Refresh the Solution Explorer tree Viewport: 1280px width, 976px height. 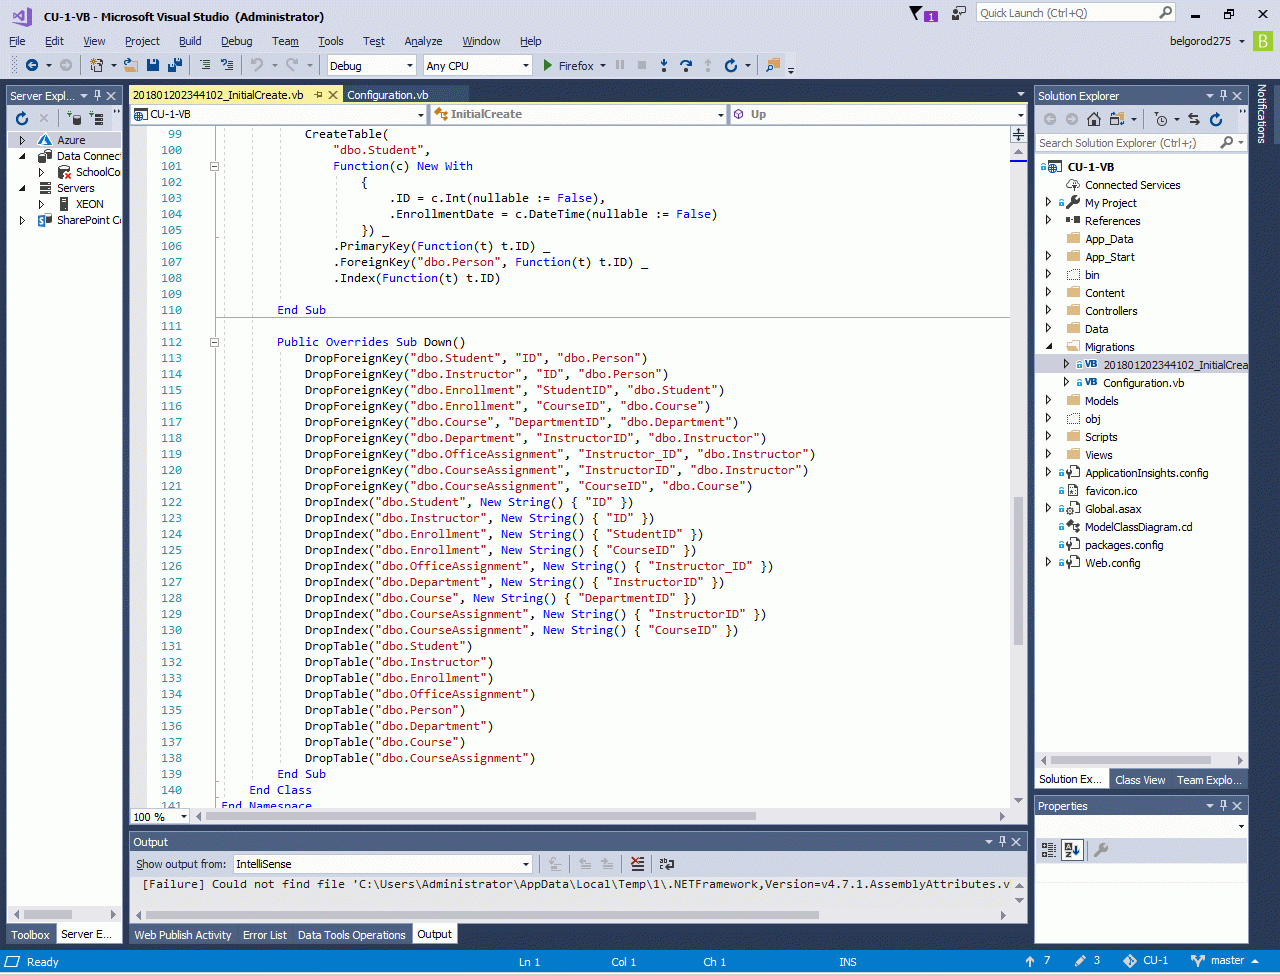pos(1216,119)
